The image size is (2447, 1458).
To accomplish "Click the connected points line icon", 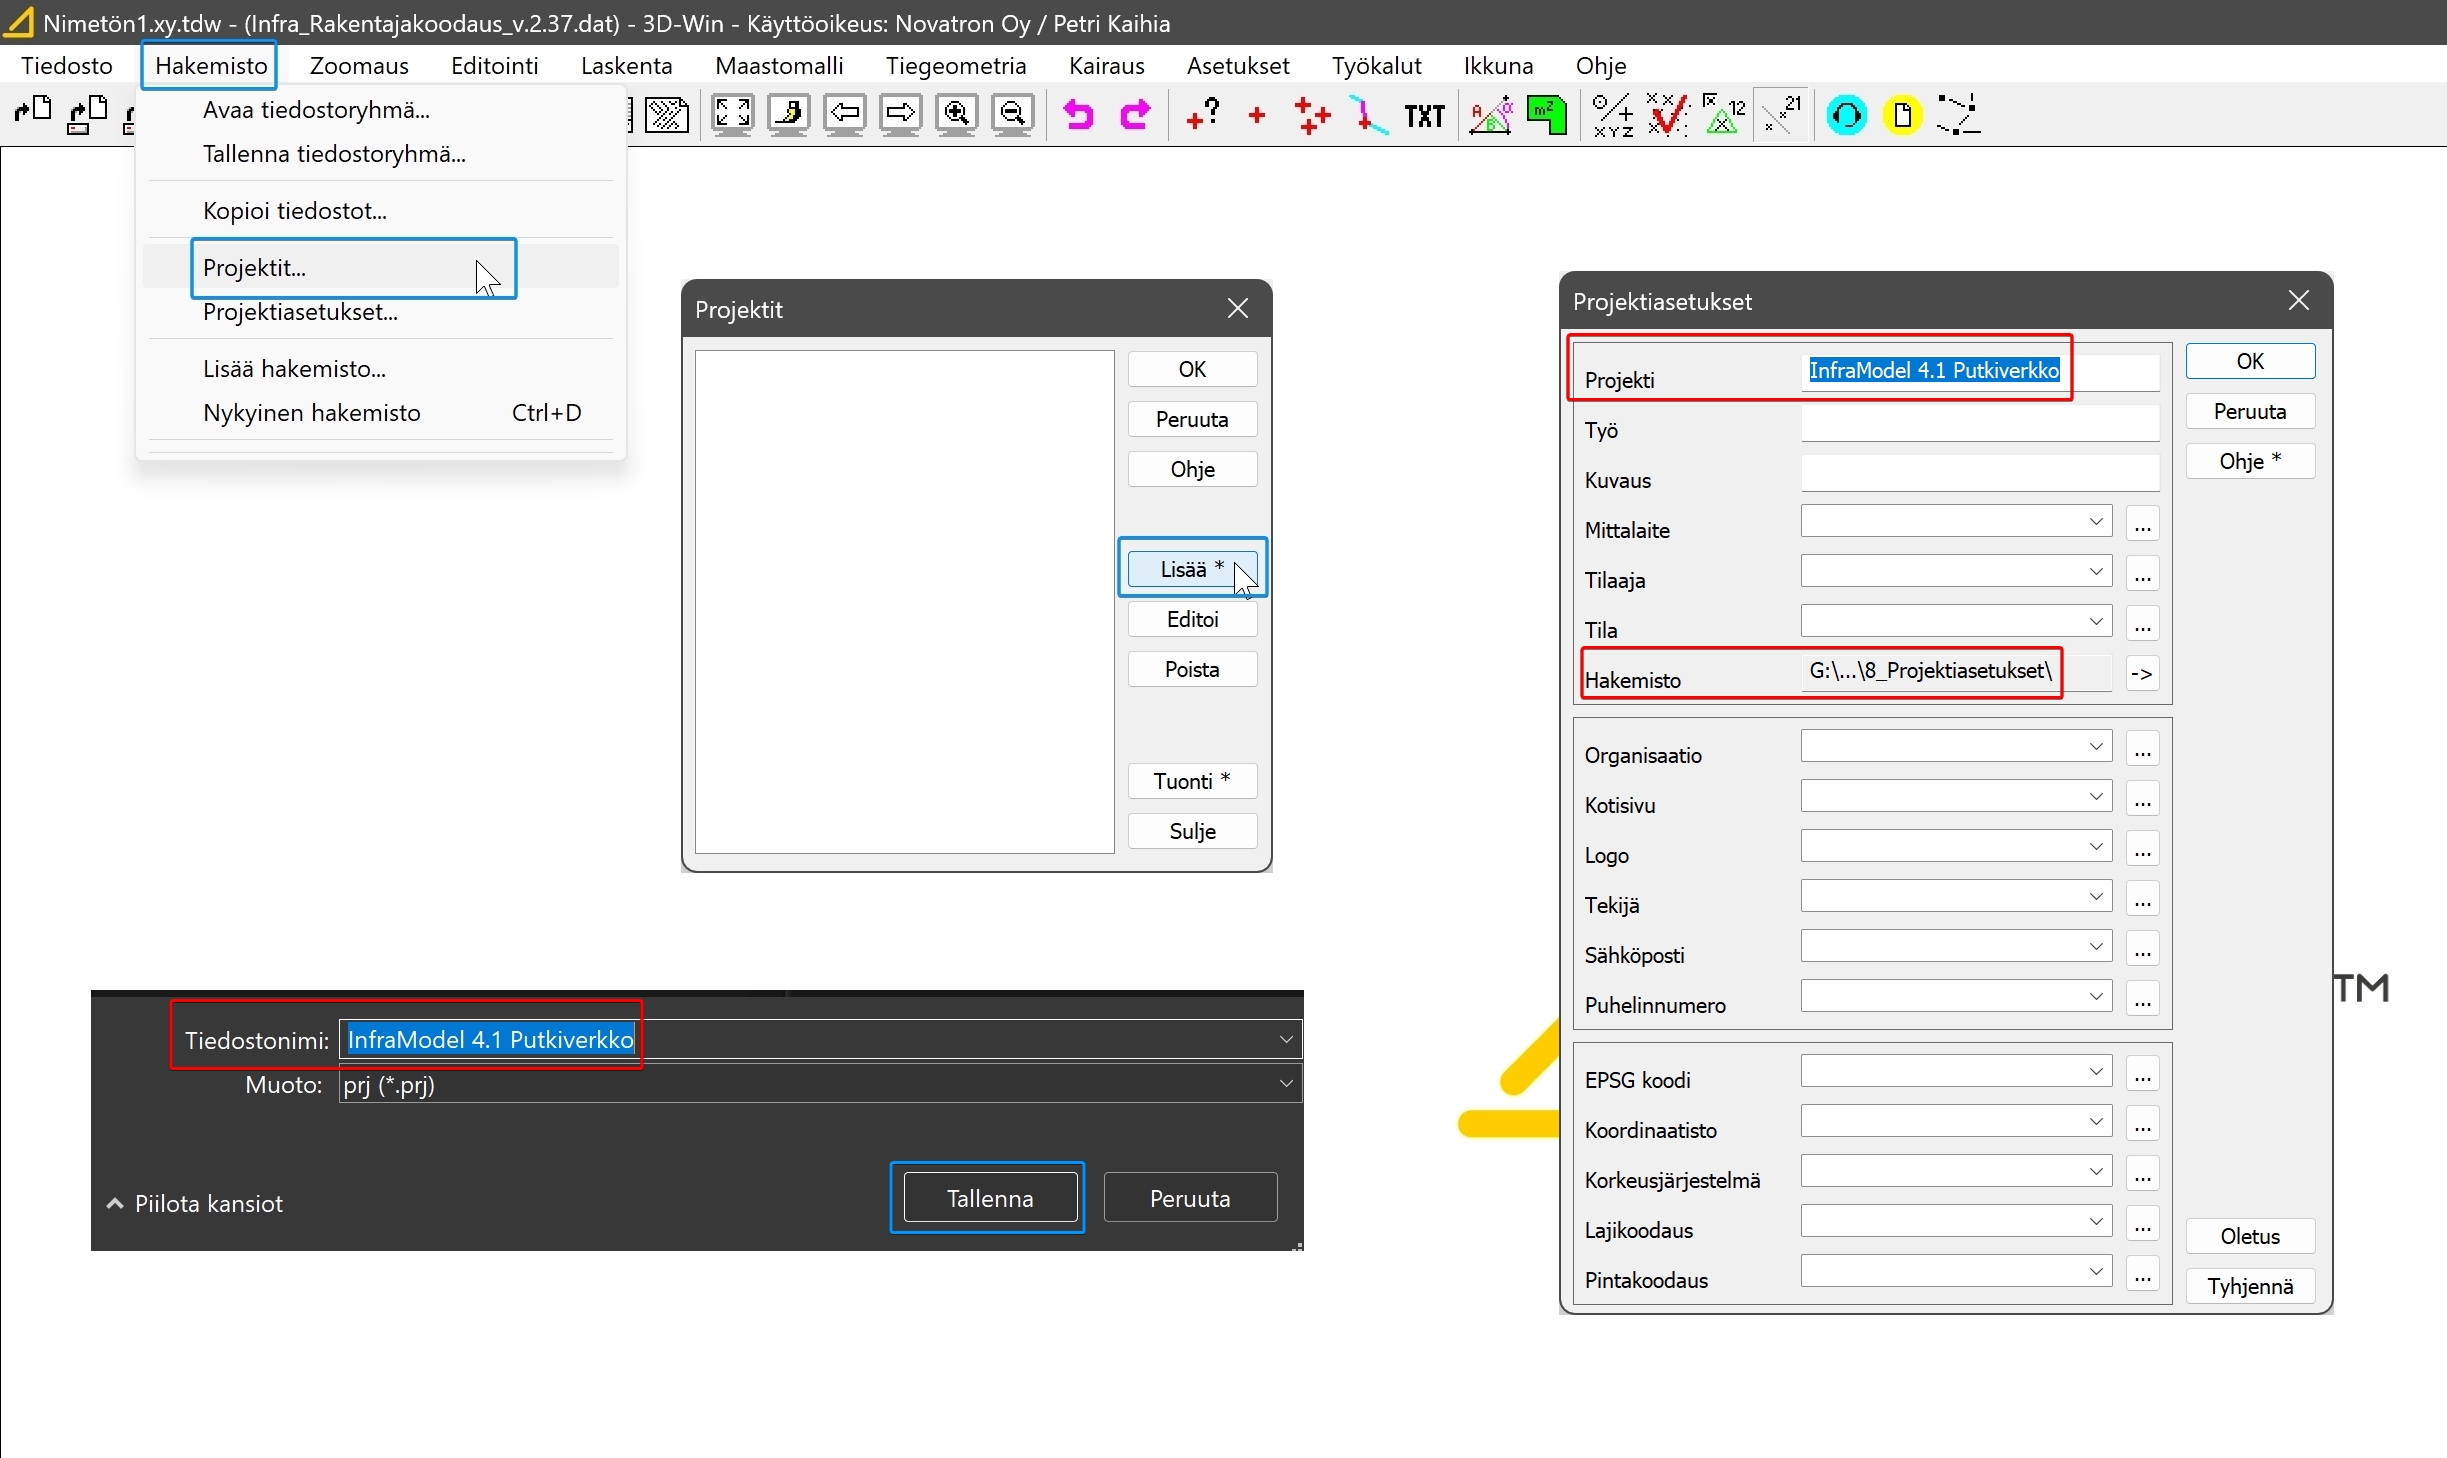I will pos(1958,115).
